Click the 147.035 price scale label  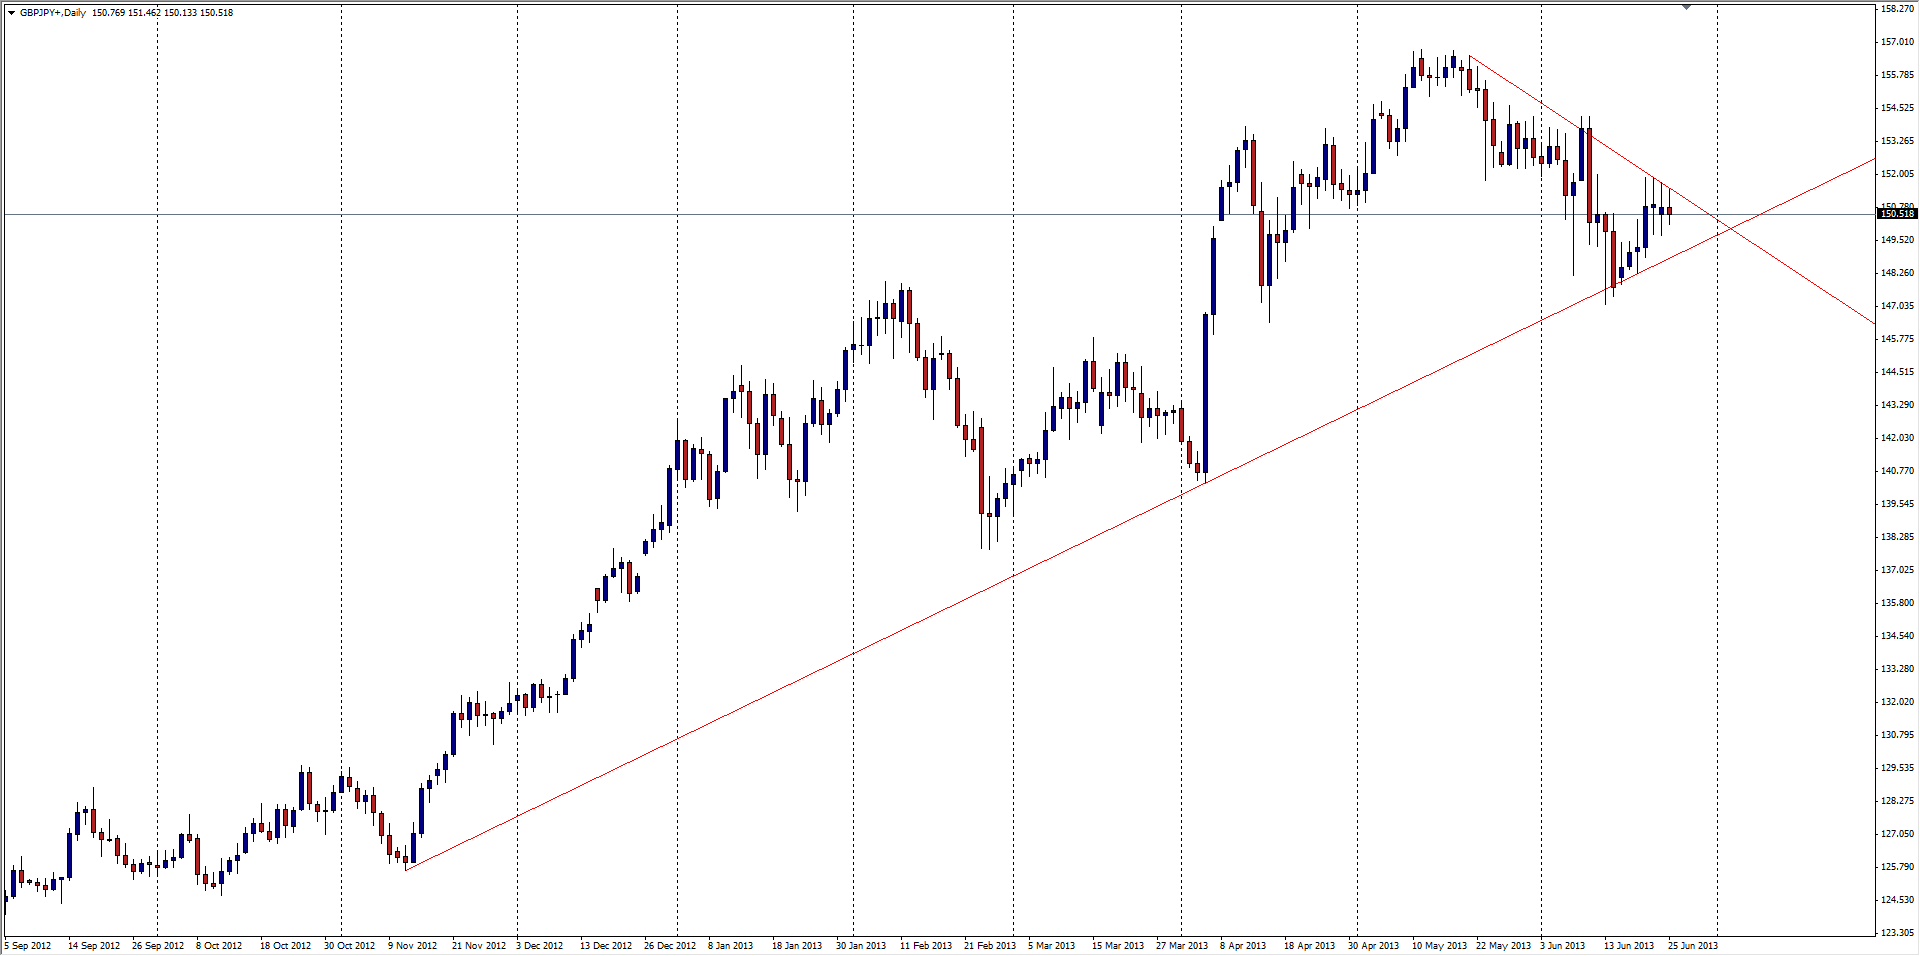1897,306
